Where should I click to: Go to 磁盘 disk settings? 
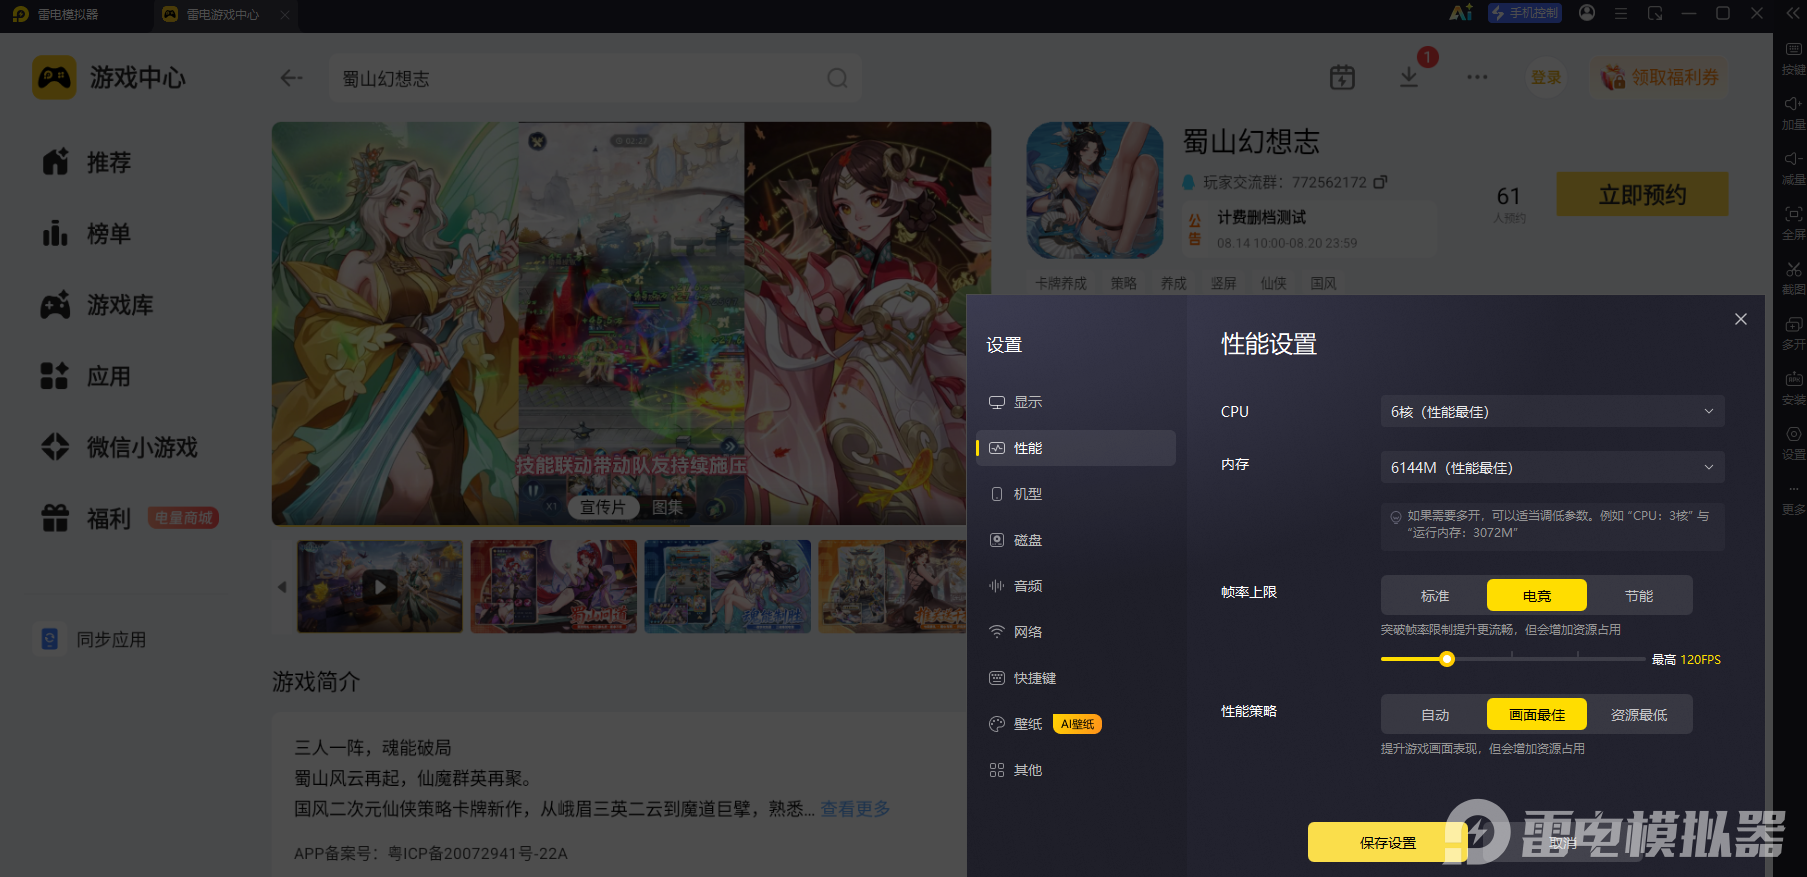tap(1075, 540)
